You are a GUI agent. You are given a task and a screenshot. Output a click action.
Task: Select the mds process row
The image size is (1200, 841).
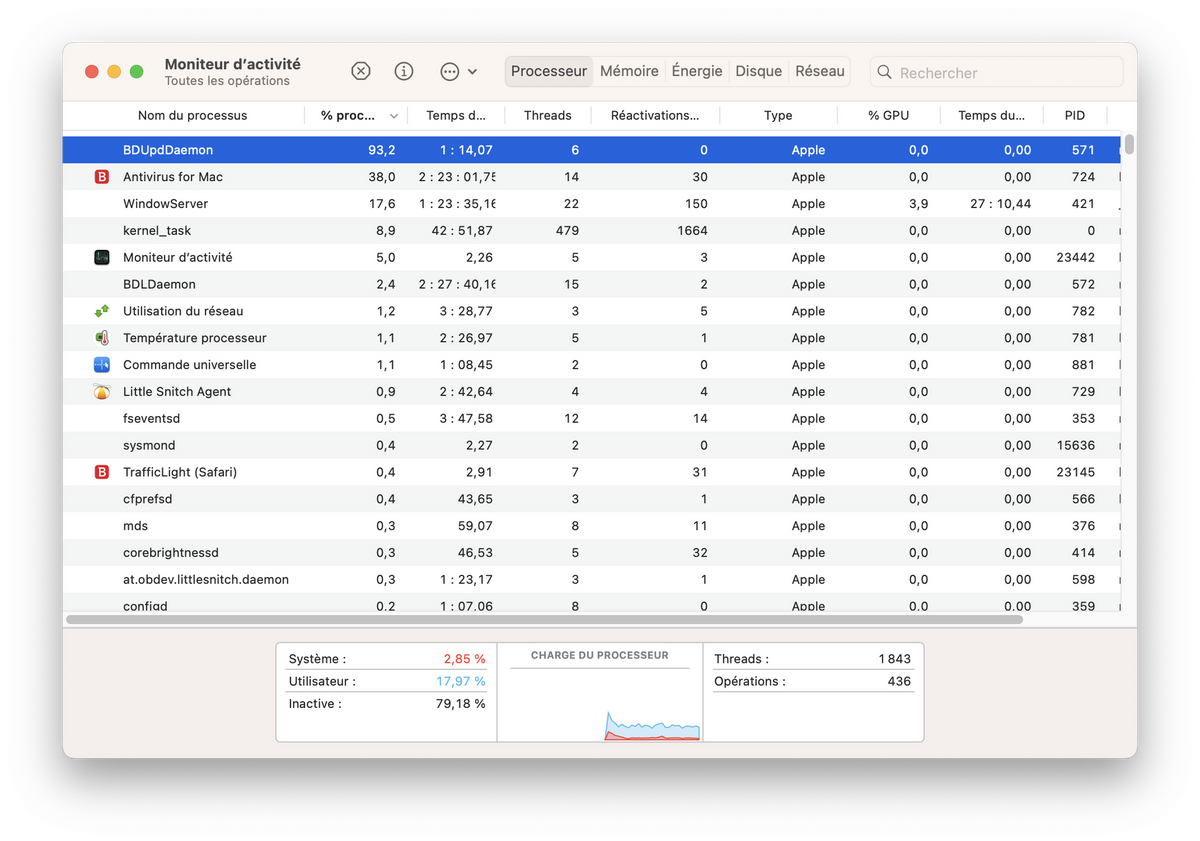[x=591, y=526]
